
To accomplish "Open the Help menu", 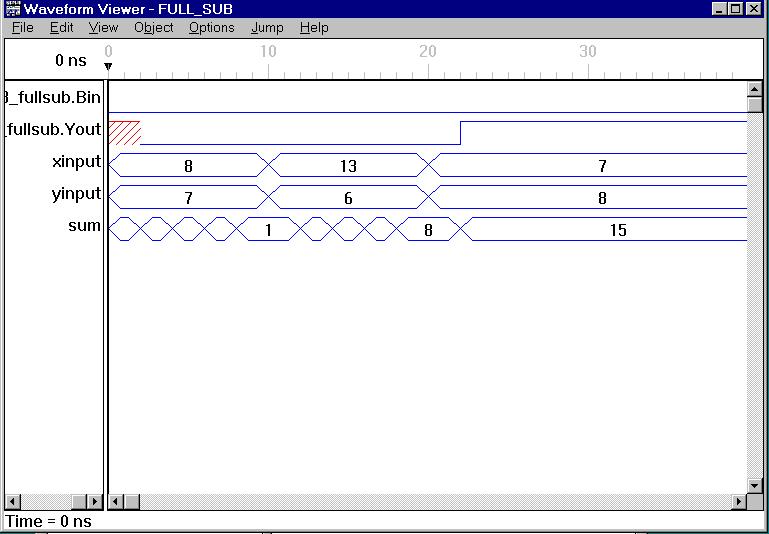I will tap(314, 27).
